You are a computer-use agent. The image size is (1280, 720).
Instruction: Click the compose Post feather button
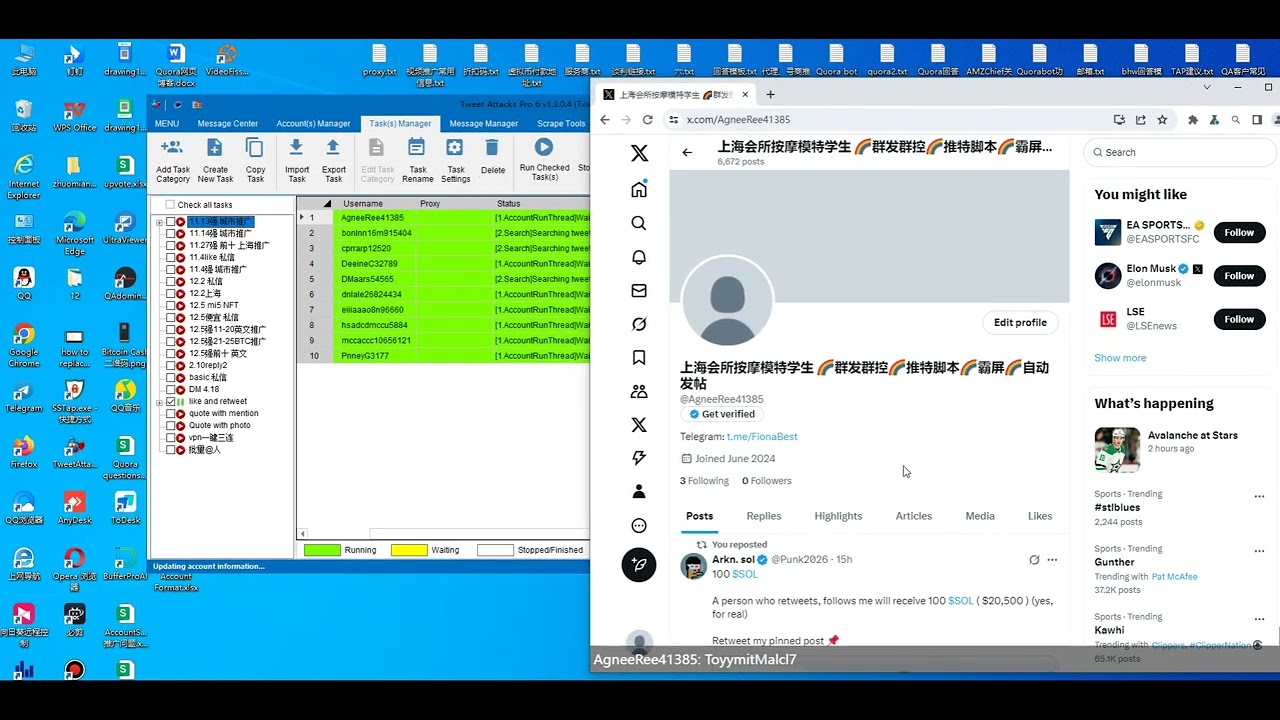click(639, 565)
